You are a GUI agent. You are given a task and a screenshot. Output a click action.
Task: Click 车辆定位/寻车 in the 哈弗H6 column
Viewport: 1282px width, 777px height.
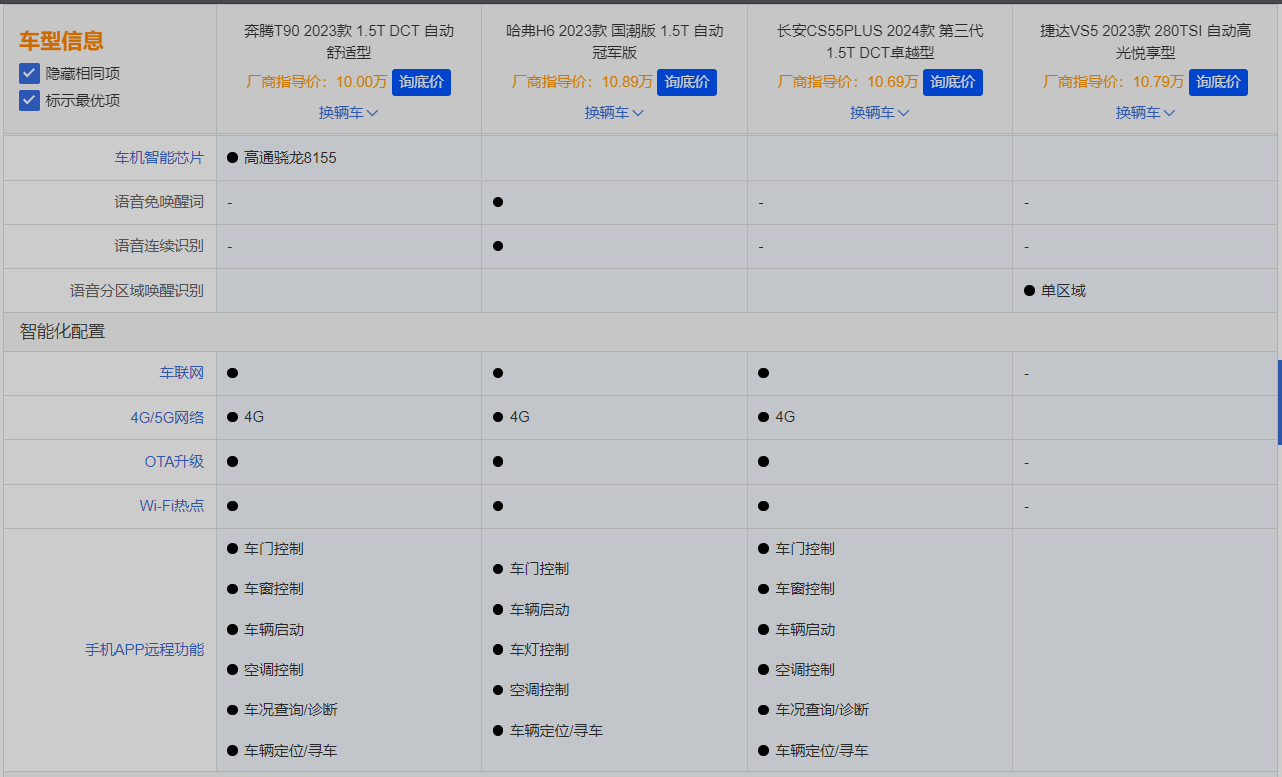(x=556, y=731)
